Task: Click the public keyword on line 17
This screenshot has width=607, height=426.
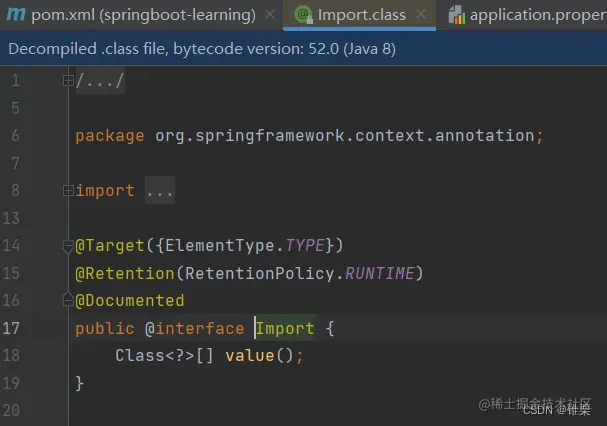Action: coord(105,328)
